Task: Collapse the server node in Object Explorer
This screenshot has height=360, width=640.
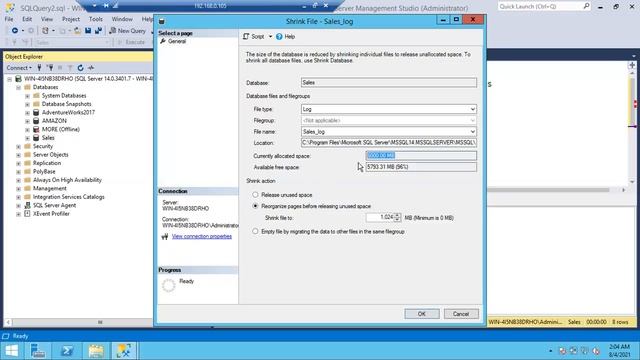Action: click(9, 79)
